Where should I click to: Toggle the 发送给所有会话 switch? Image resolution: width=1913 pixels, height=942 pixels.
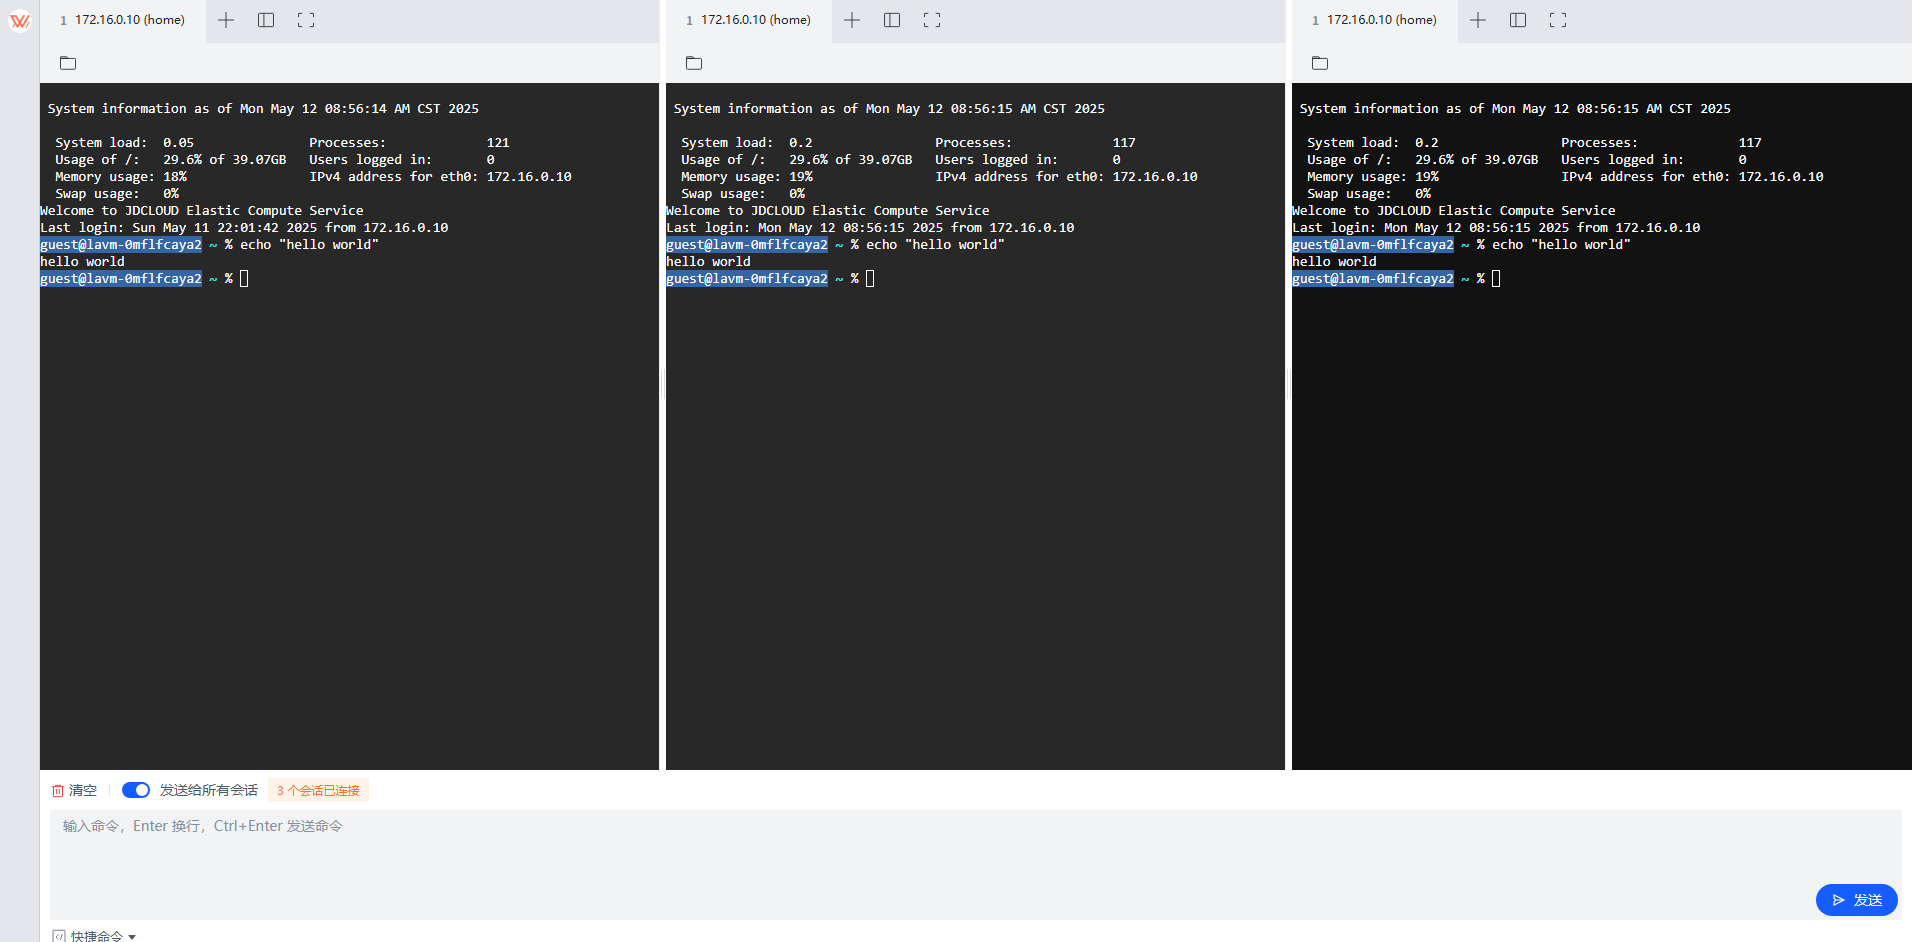[136, 790]
